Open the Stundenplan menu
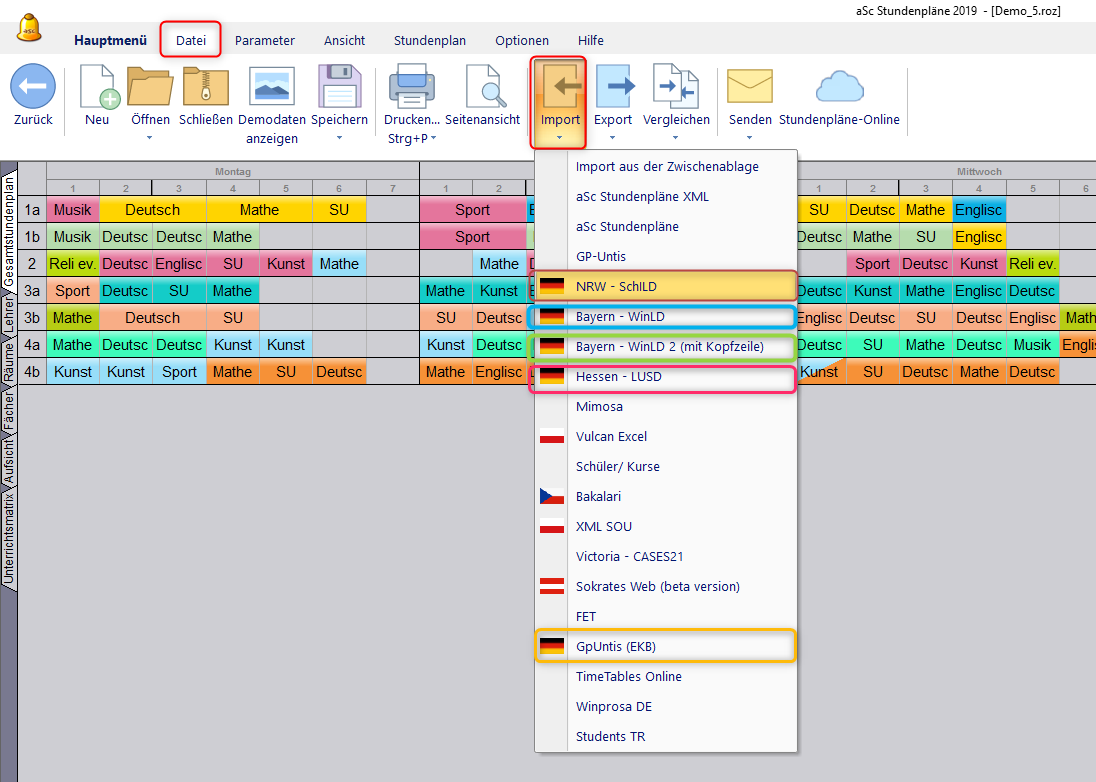1096x782 pixels. (x=430, y=41)
